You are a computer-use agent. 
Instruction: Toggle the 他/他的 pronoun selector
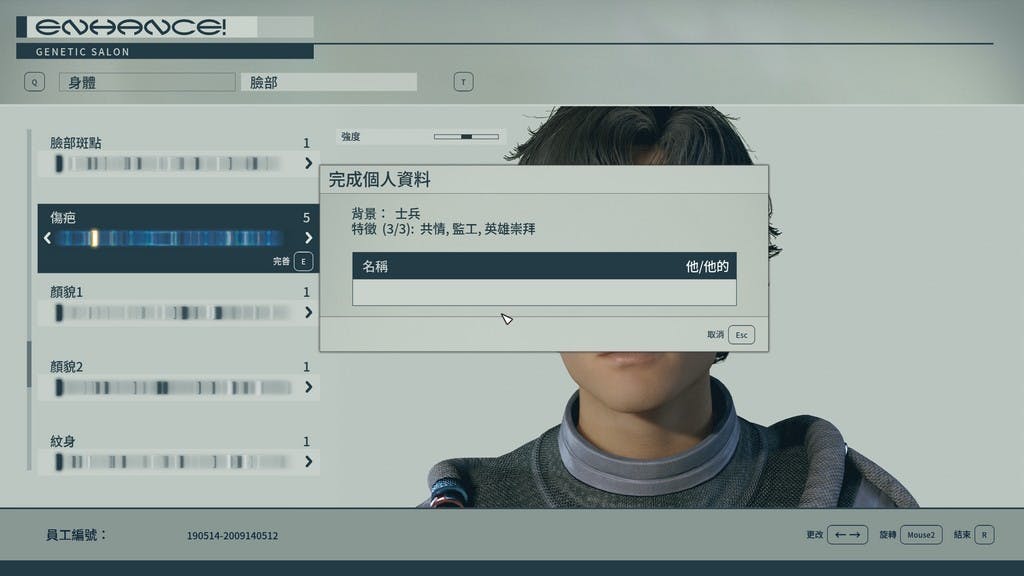click(x=707, y=266)
